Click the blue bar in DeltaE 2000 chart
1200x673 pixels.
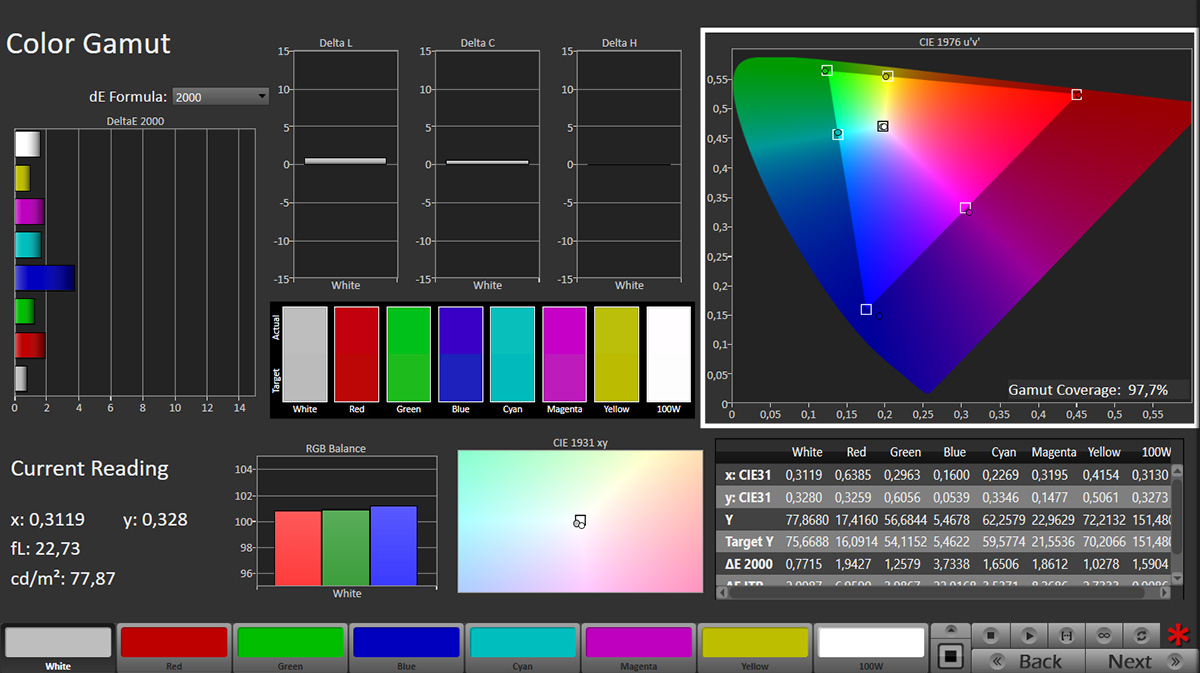point(45,278)
